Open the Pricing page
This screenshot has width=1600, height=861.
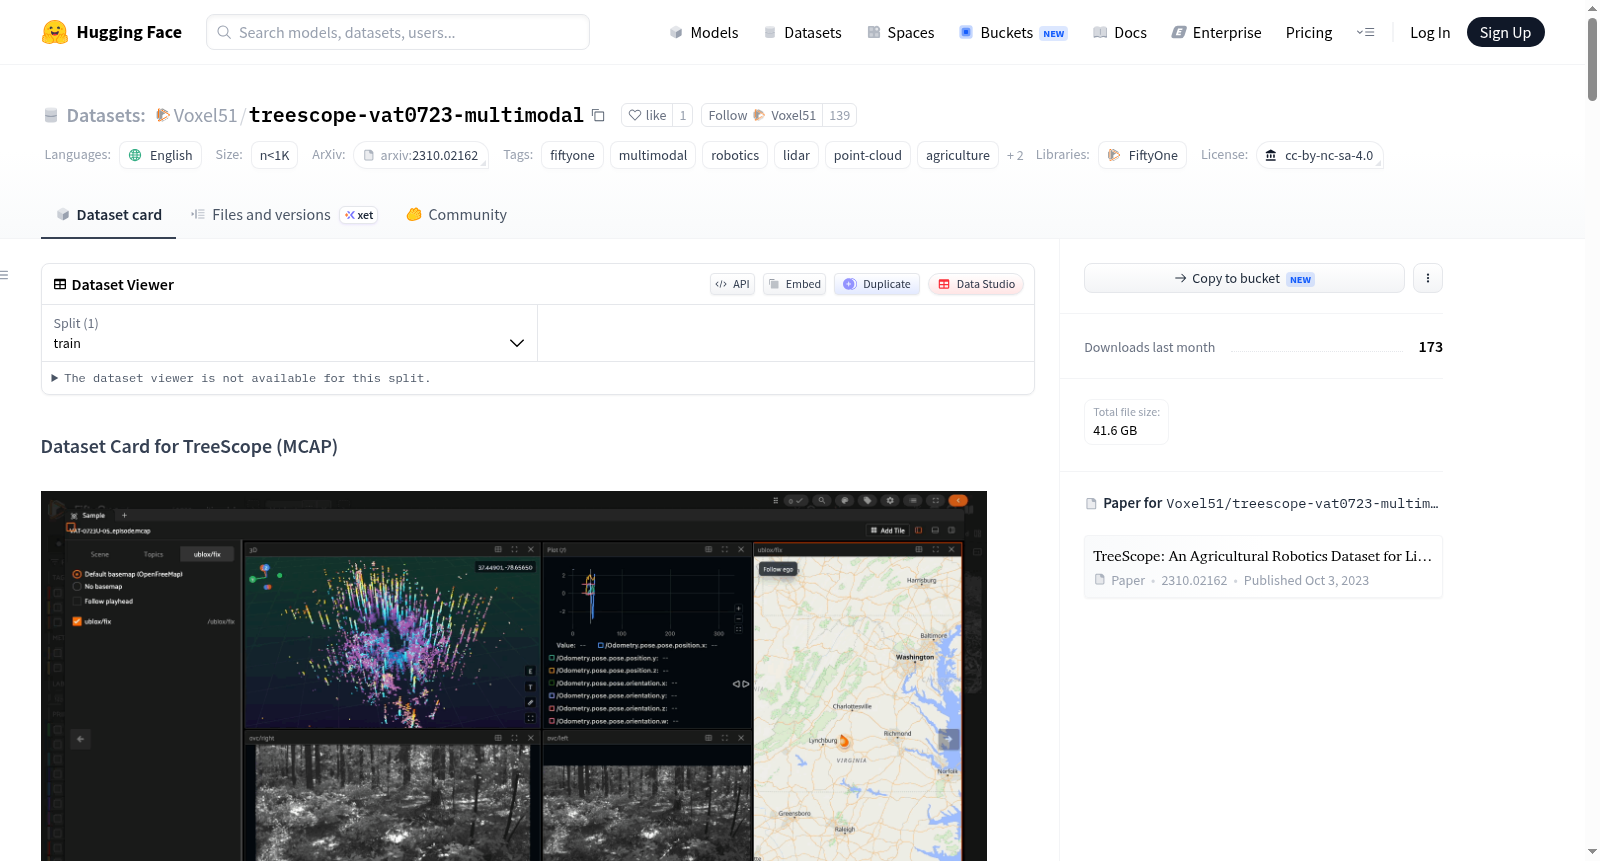(x=1309, y=32)
